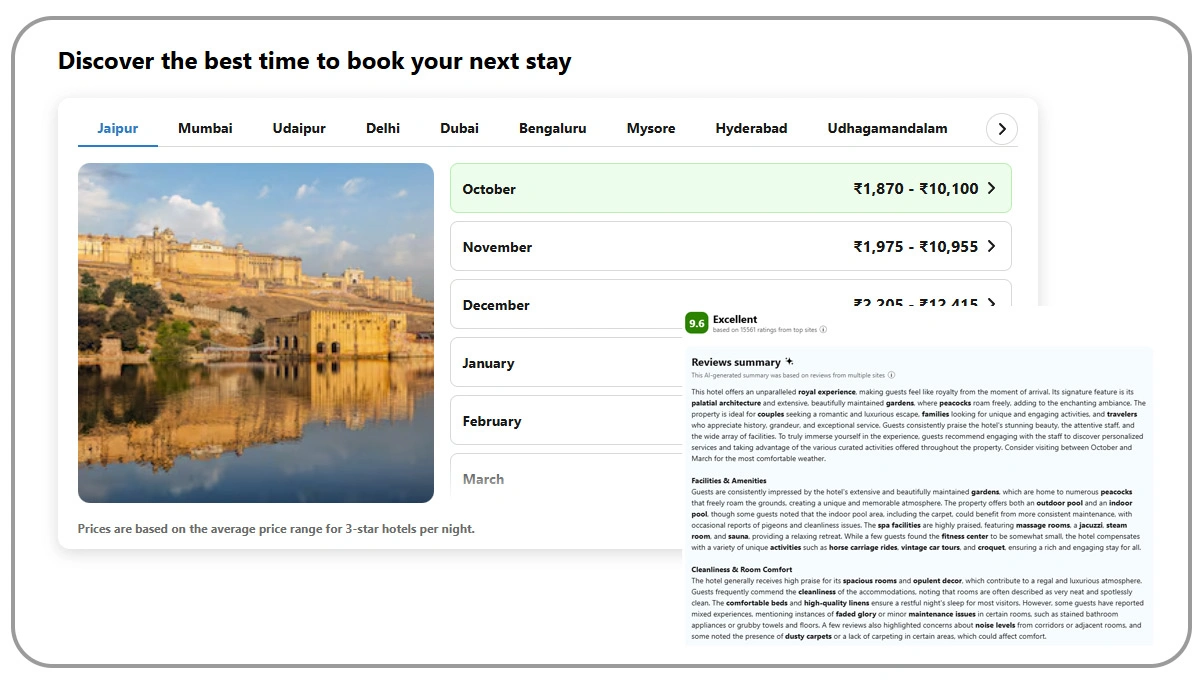Open the Udhagamandalam tab
Screen dimensions: 1202x684
click(x=886, y=128)
